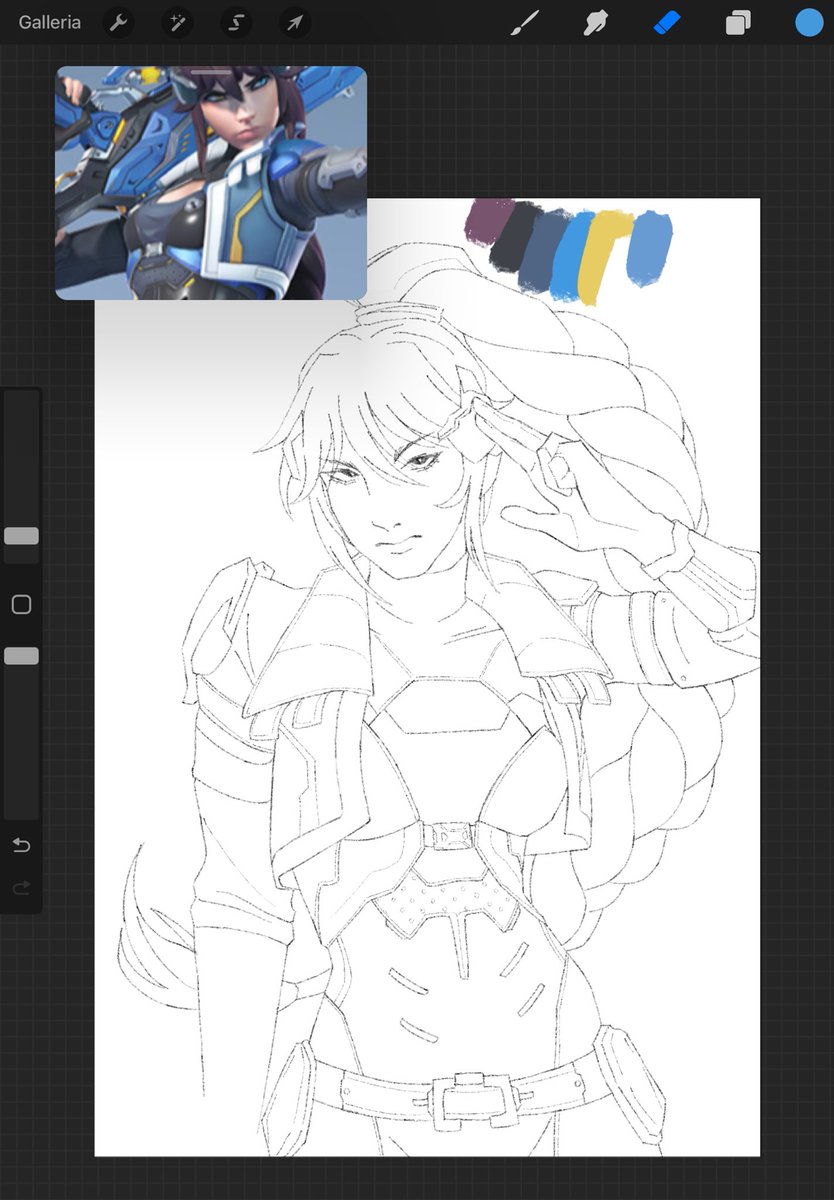Click the brush size slider handle
The width and height of the screenshot is (834, 1200).
[x=21, y=536]
